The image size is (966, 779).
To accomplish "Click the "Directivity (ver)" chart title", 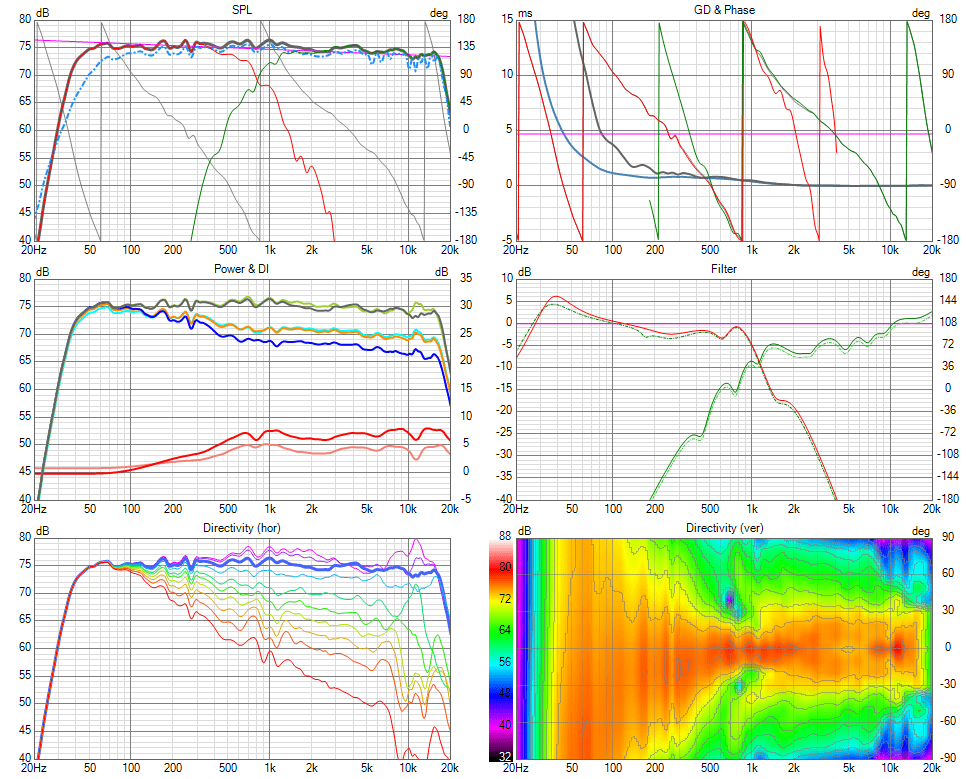I will [x=724, y=528].
